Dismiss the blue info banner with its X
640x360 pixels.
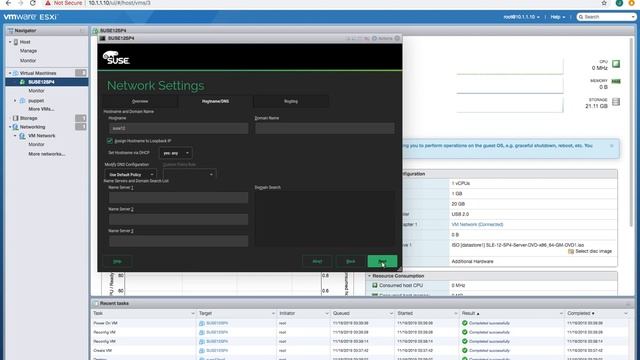tap(611, 146)
